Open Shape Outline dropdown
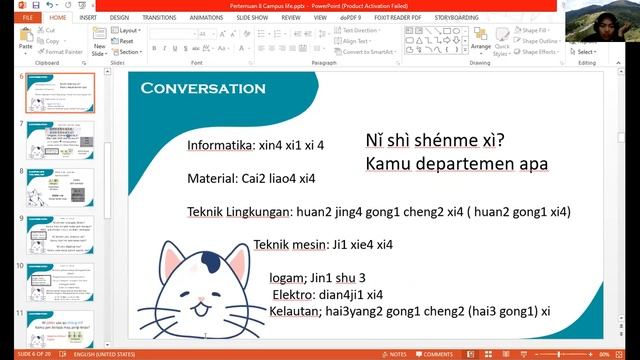The image size is (640, 360). point(537,41)
